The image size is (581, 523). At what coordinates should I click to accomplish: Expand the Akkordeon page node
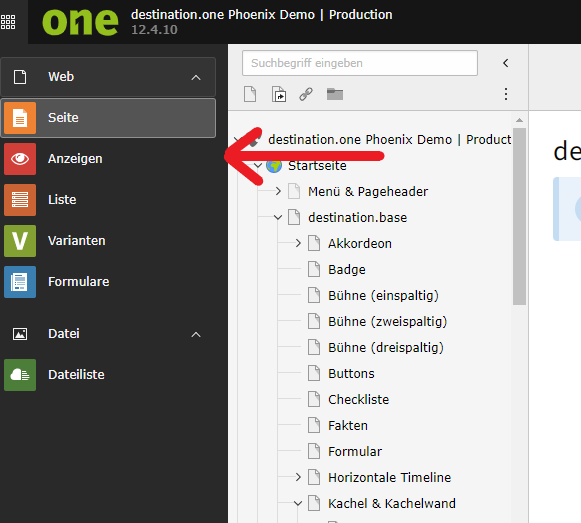pyautogui.click(x=298, y=244)
